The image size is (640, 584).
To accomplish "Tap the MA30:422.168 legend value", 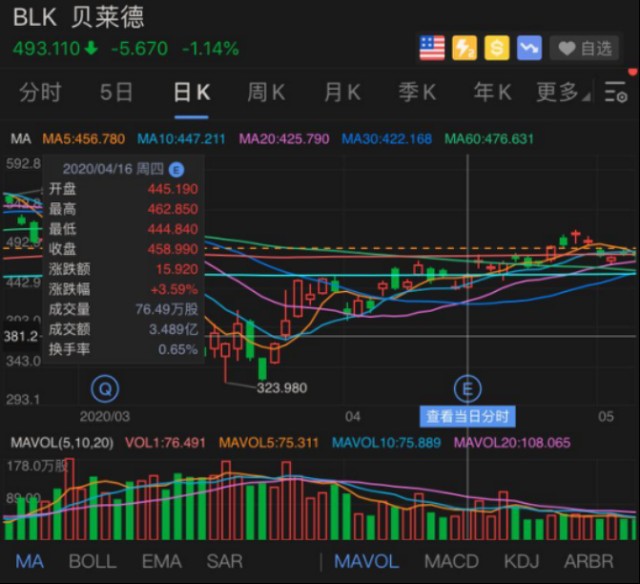I will tap(387, 139).
